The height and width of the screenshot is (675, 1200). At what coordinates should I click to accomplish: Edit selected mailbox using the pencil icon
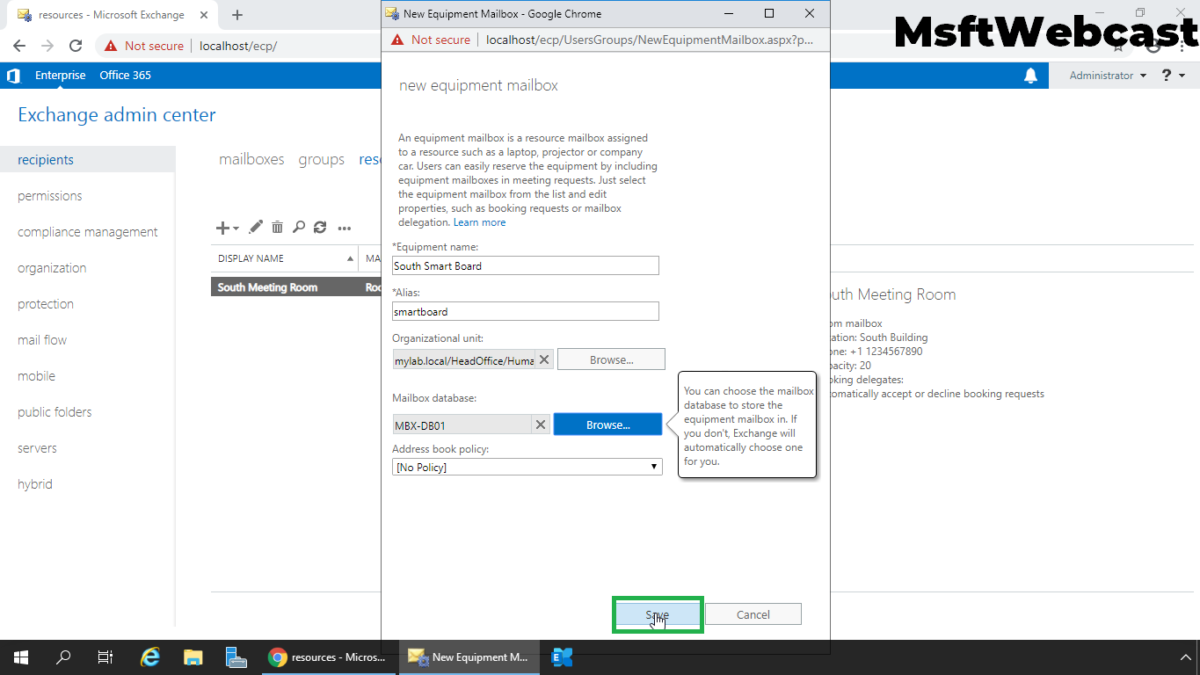[255, 227]
